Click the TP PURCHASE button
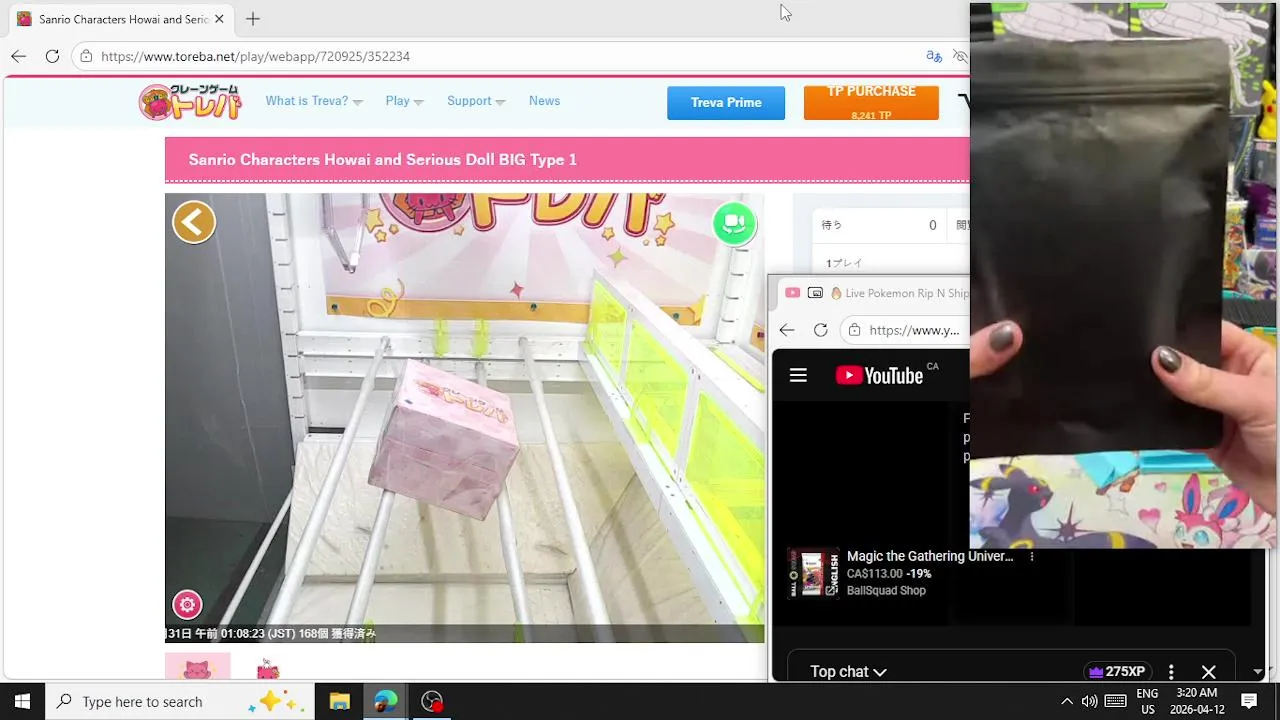The image size is (1280, 720). 871,103
